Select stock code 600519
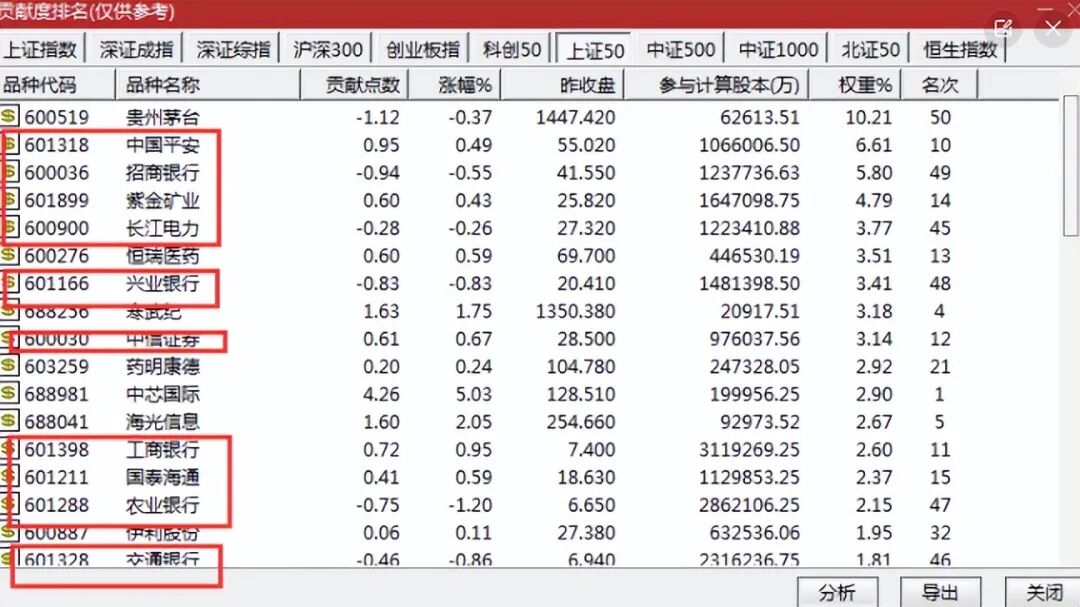1080x607 pixels. click(x=56, y=117)
